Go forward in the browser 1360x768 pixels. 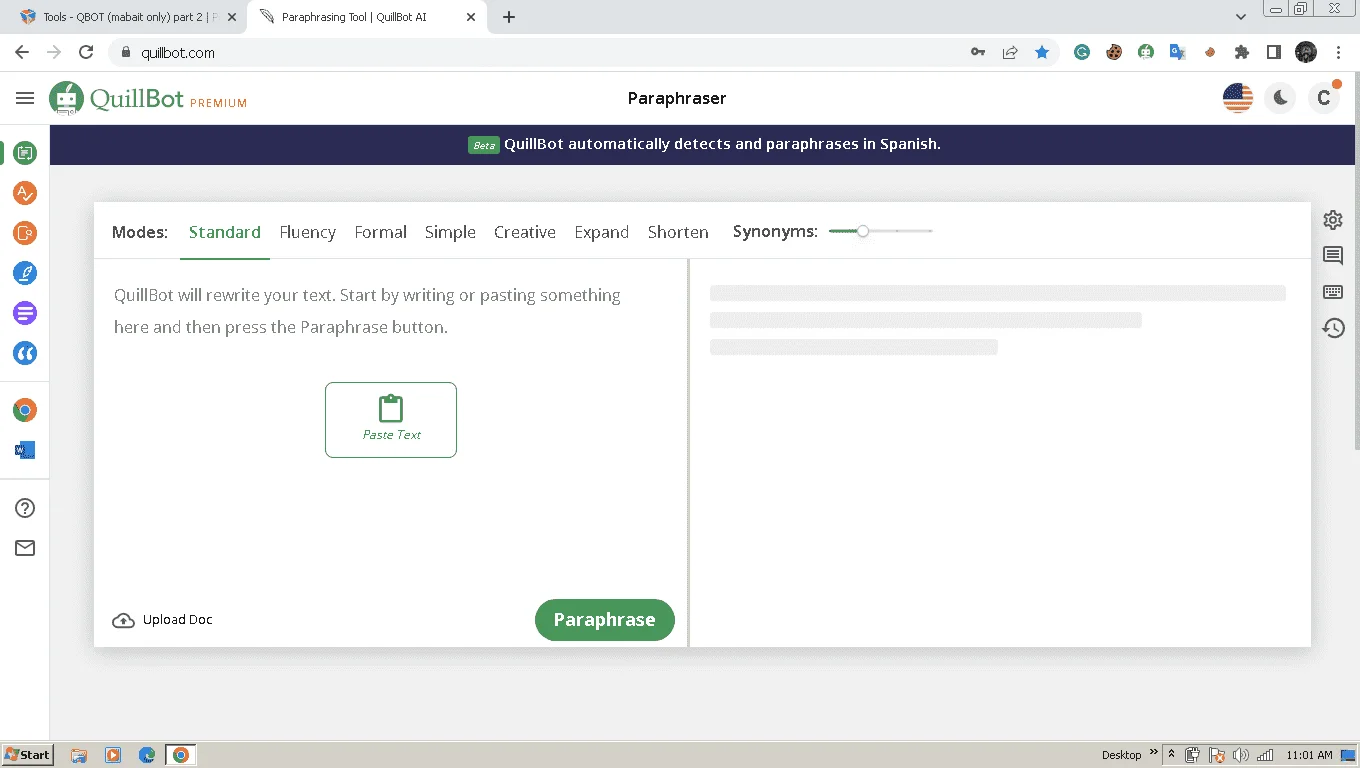point(54,52)
